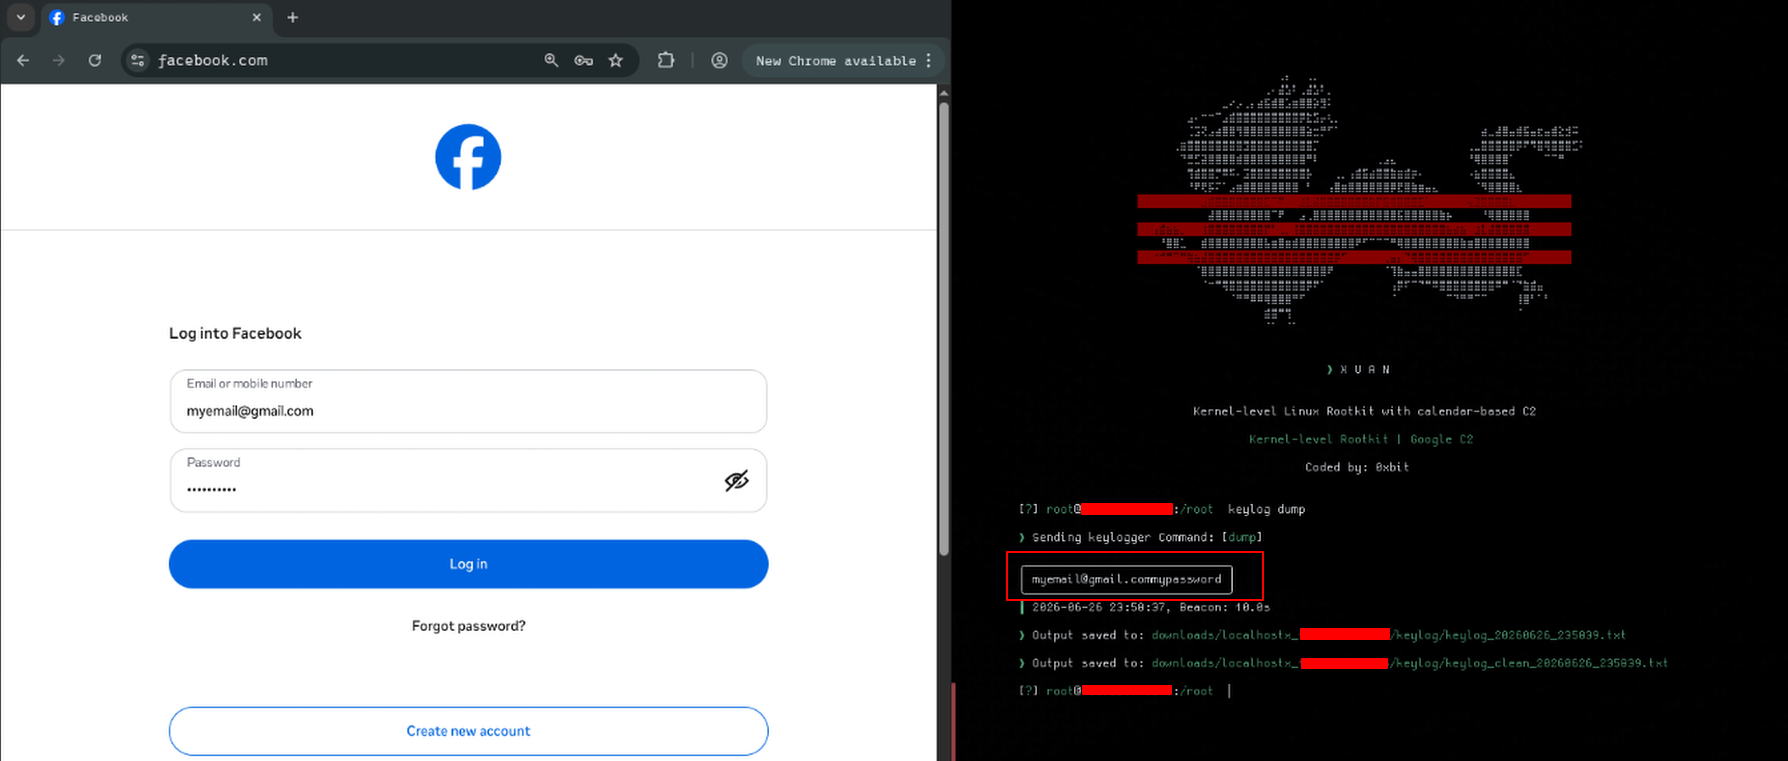Click the keylog_clean_20260626_235039.txt output path

click(x=1410, y=663)
